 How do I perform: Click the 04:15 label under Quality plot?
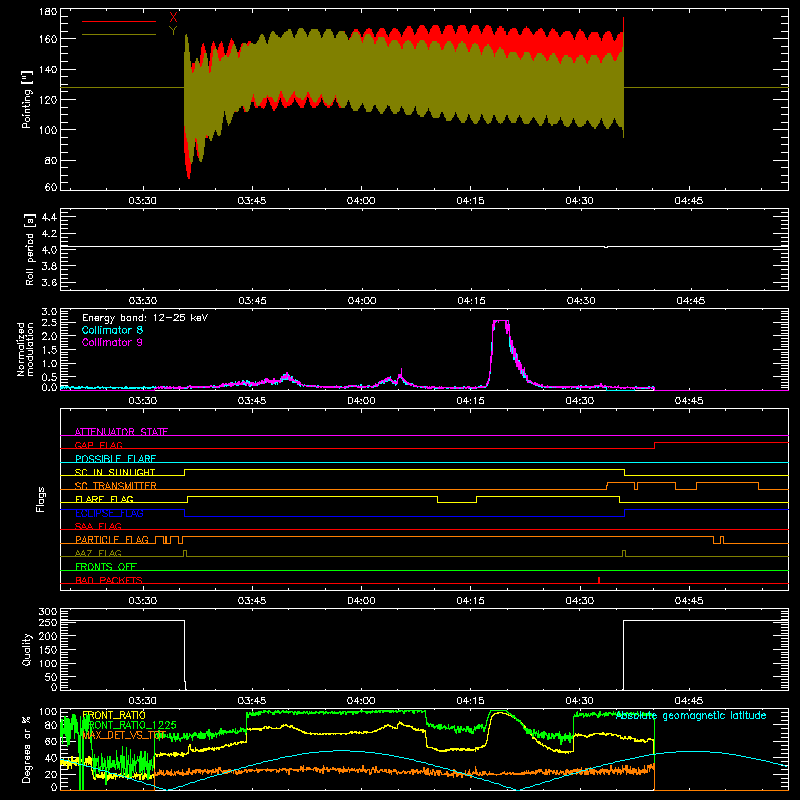click(x=470, y=701)
